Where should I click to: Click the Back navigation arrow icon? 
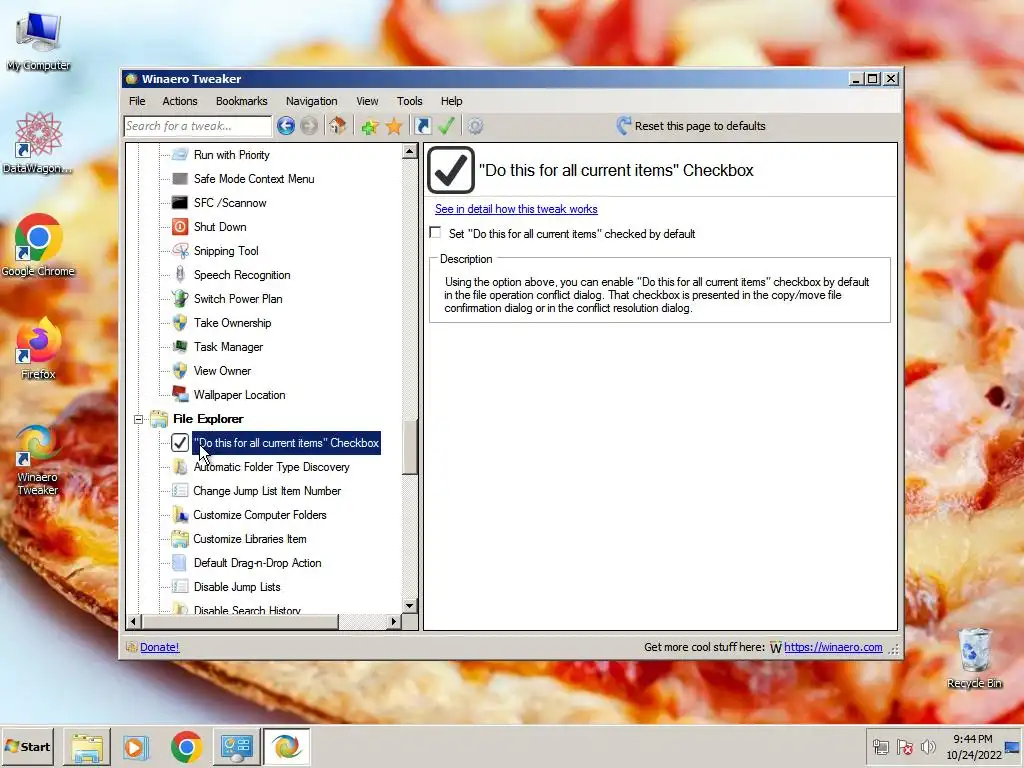click(285, 125)
